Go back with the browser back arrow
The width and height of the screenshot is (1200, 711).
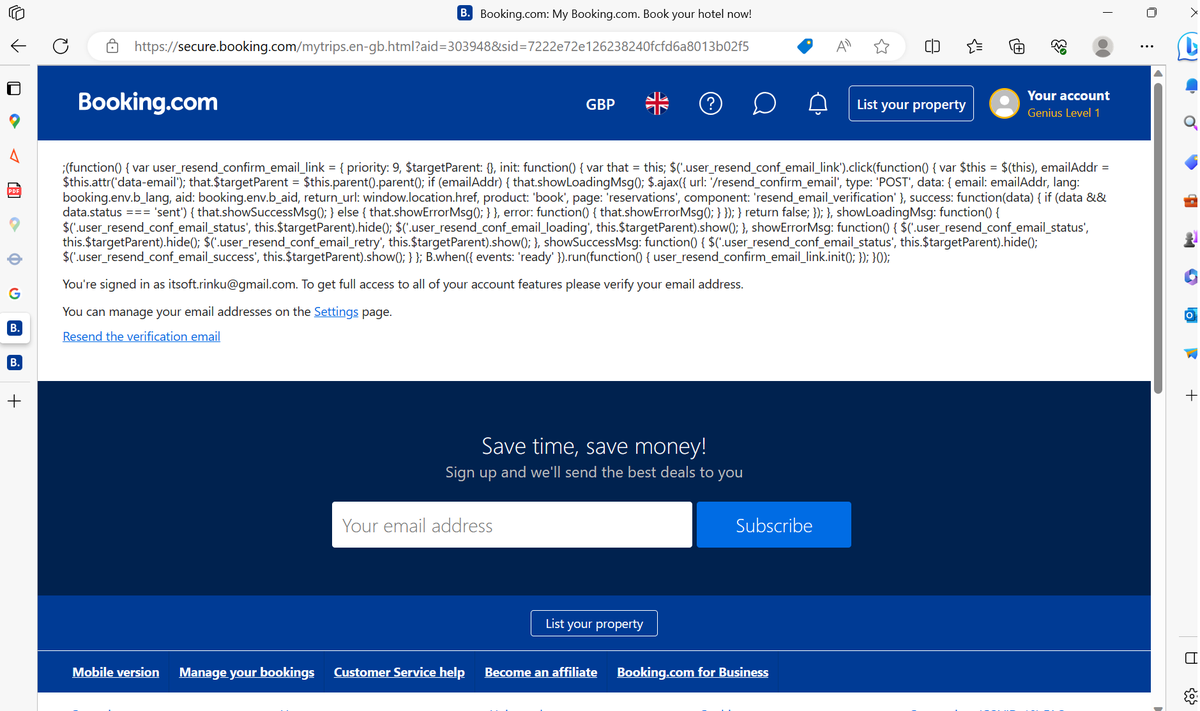click(18, 46)
